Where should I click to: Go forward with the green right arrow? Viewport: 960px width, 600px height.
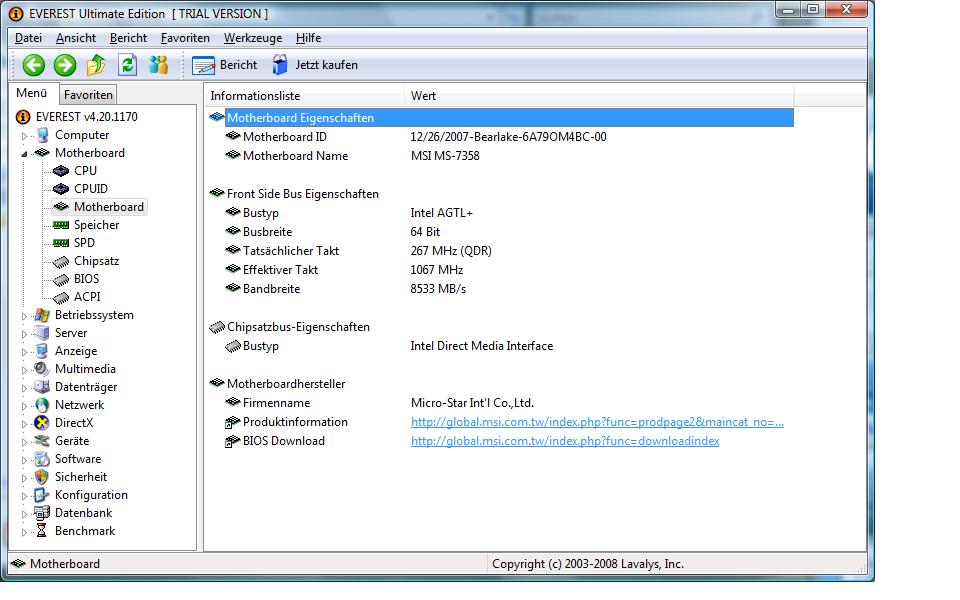click(65, 65)
